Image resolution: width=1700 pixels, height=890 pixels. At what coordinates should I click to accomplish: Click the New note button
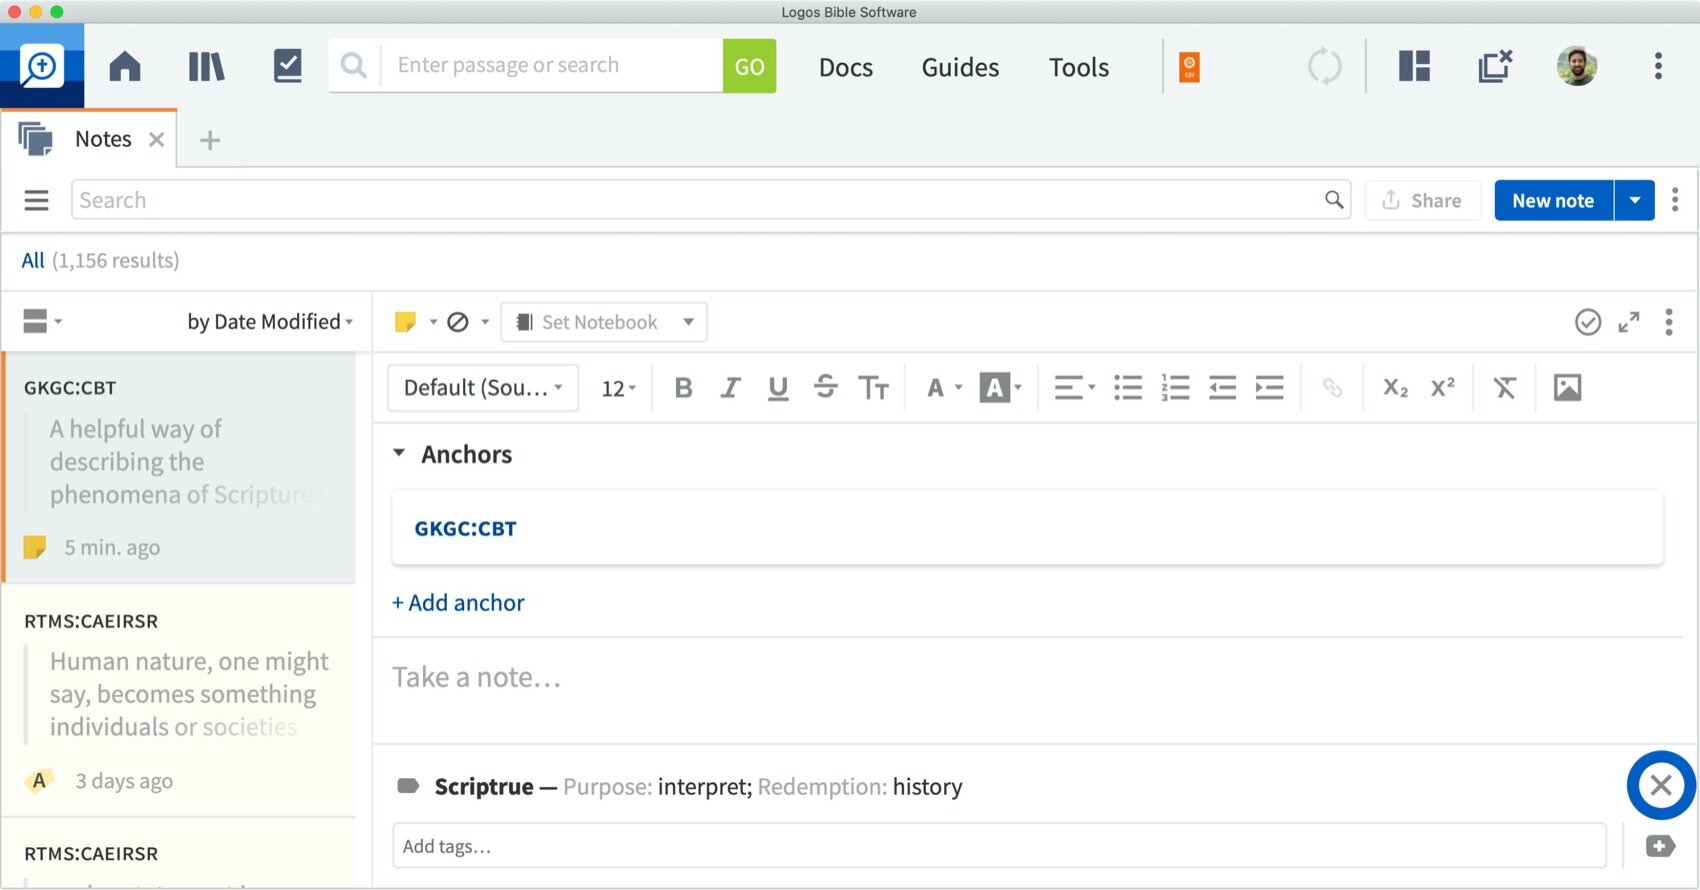pyautogui.click(x=1552, y=201)
